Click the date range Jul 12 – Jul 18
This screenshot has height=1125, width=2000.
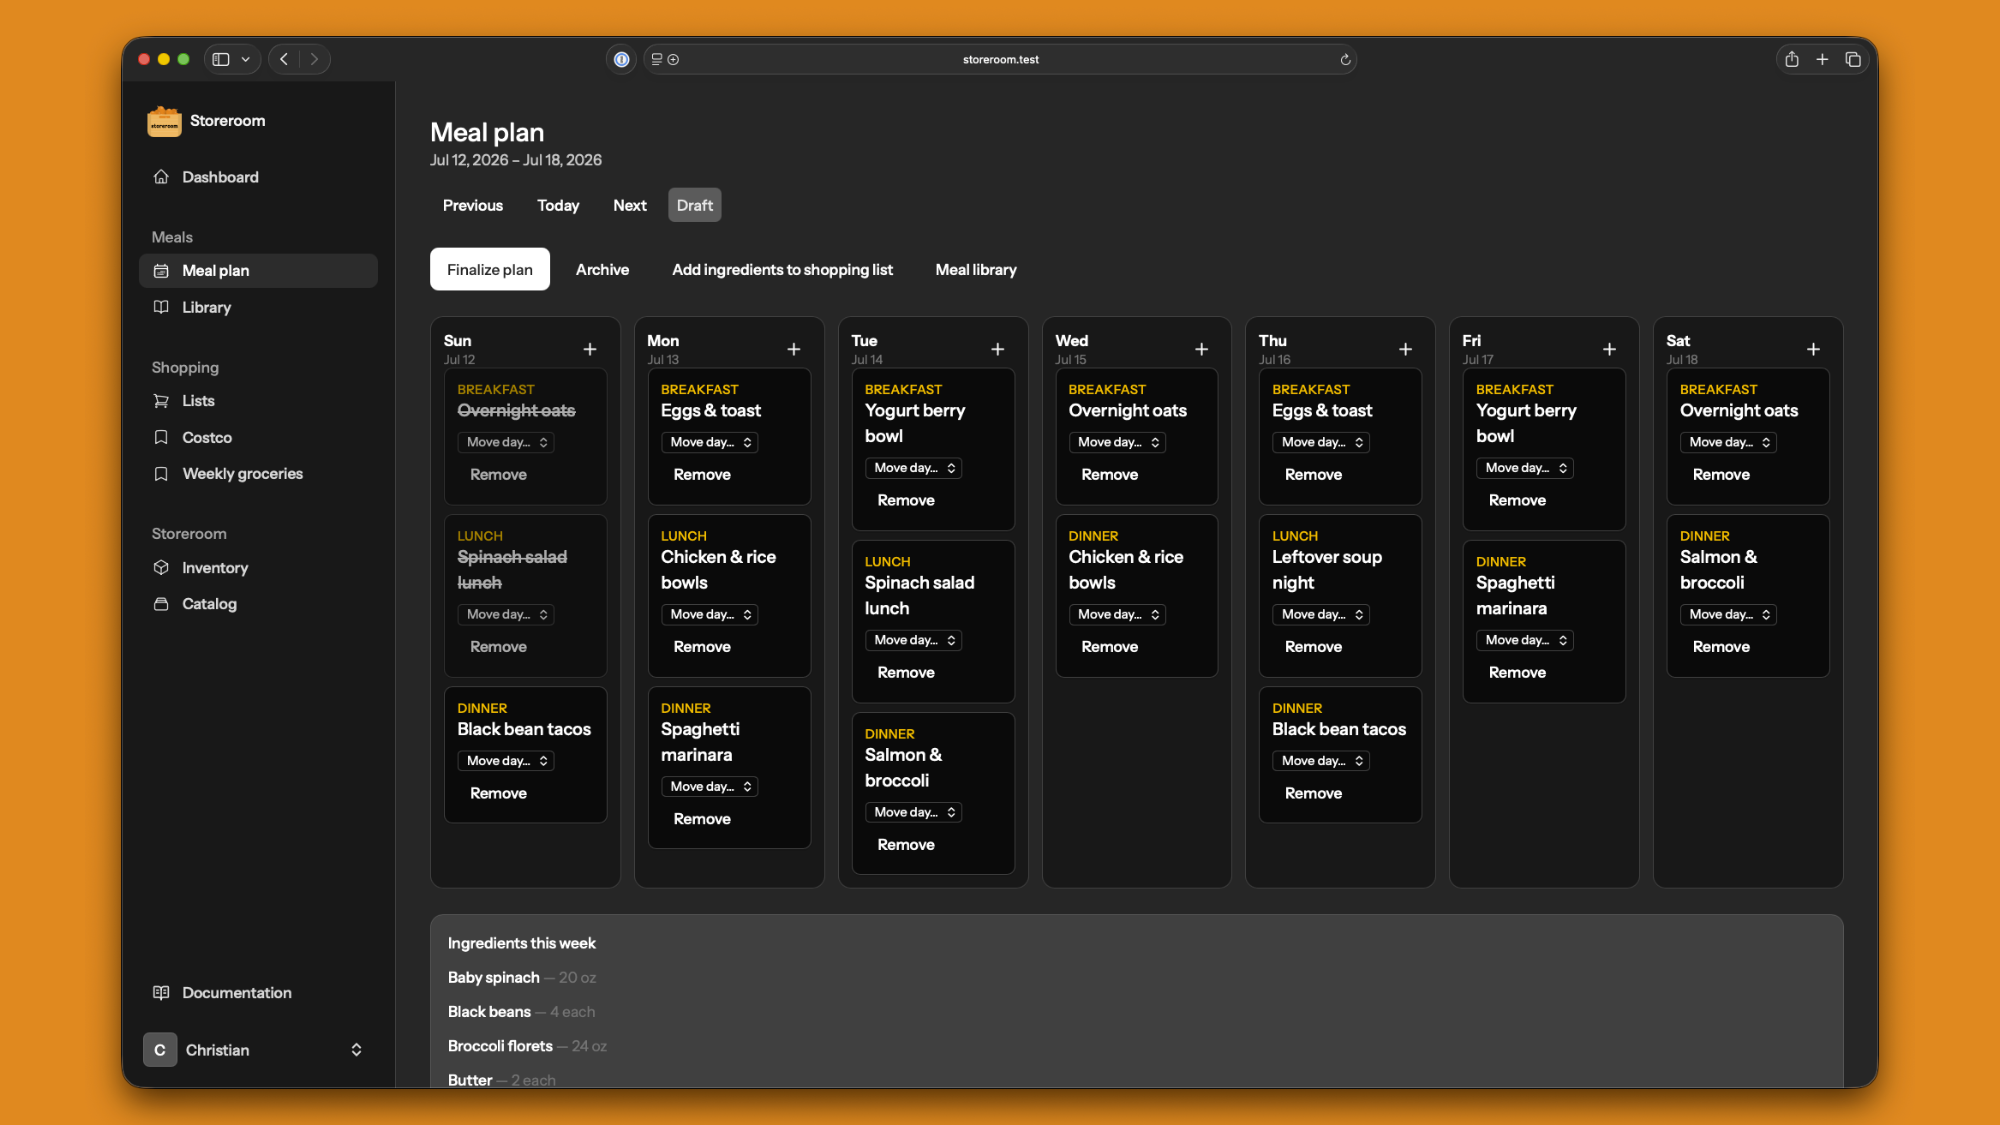[516, 160]
